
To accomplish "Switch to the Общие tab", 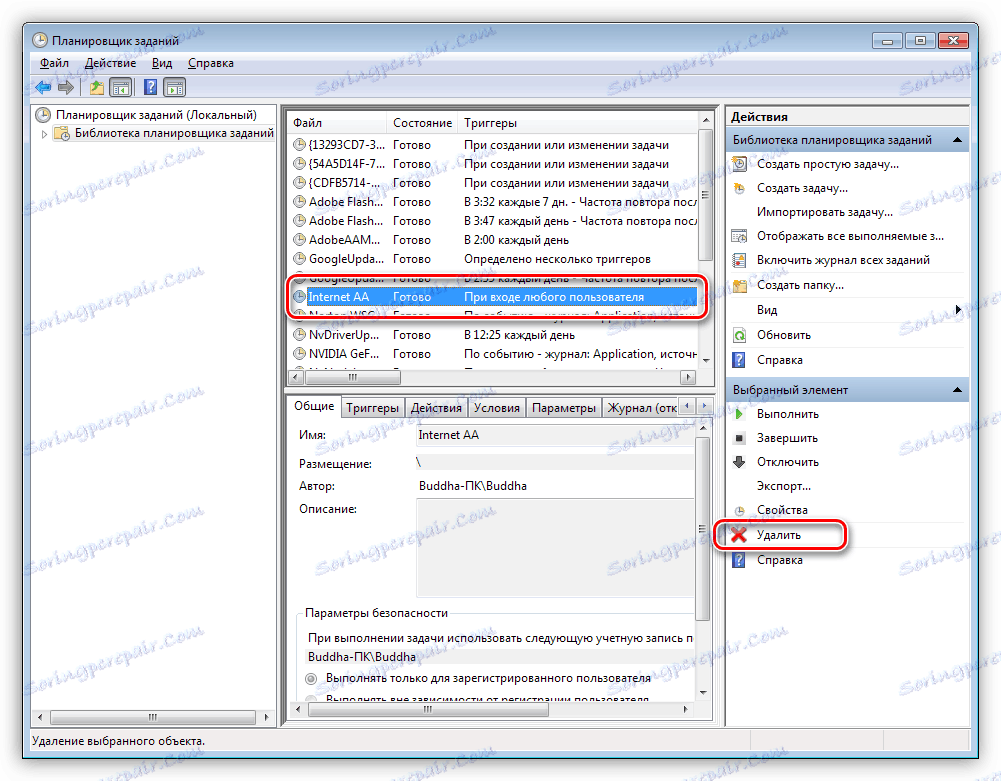I will (314, 406).
